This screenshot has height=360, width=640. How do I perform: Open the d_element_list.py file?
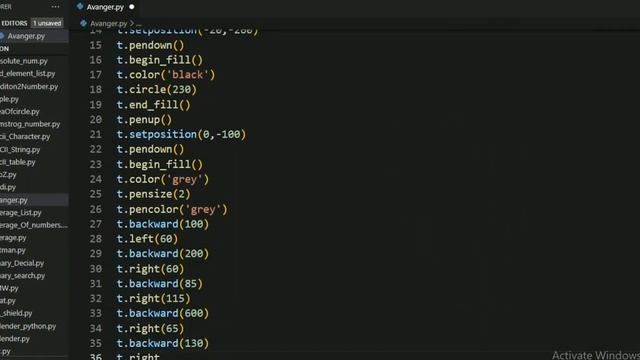[x=27, y=73]
